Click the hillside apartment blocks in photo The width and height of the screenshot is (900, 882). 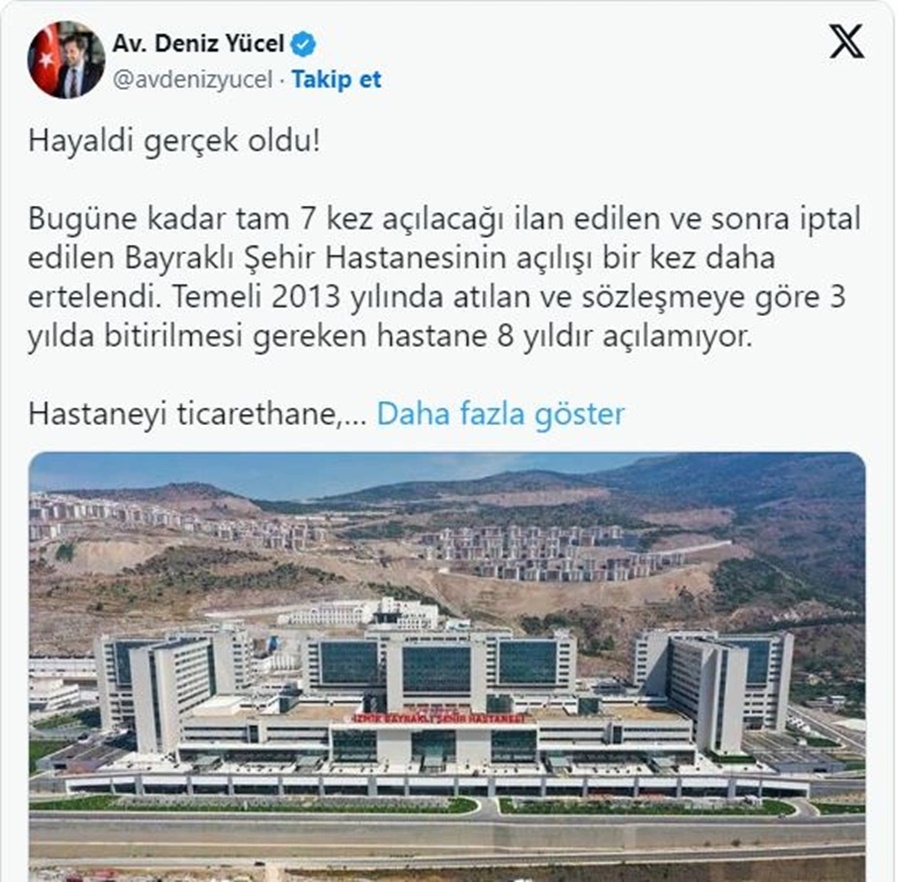point(551,552)
